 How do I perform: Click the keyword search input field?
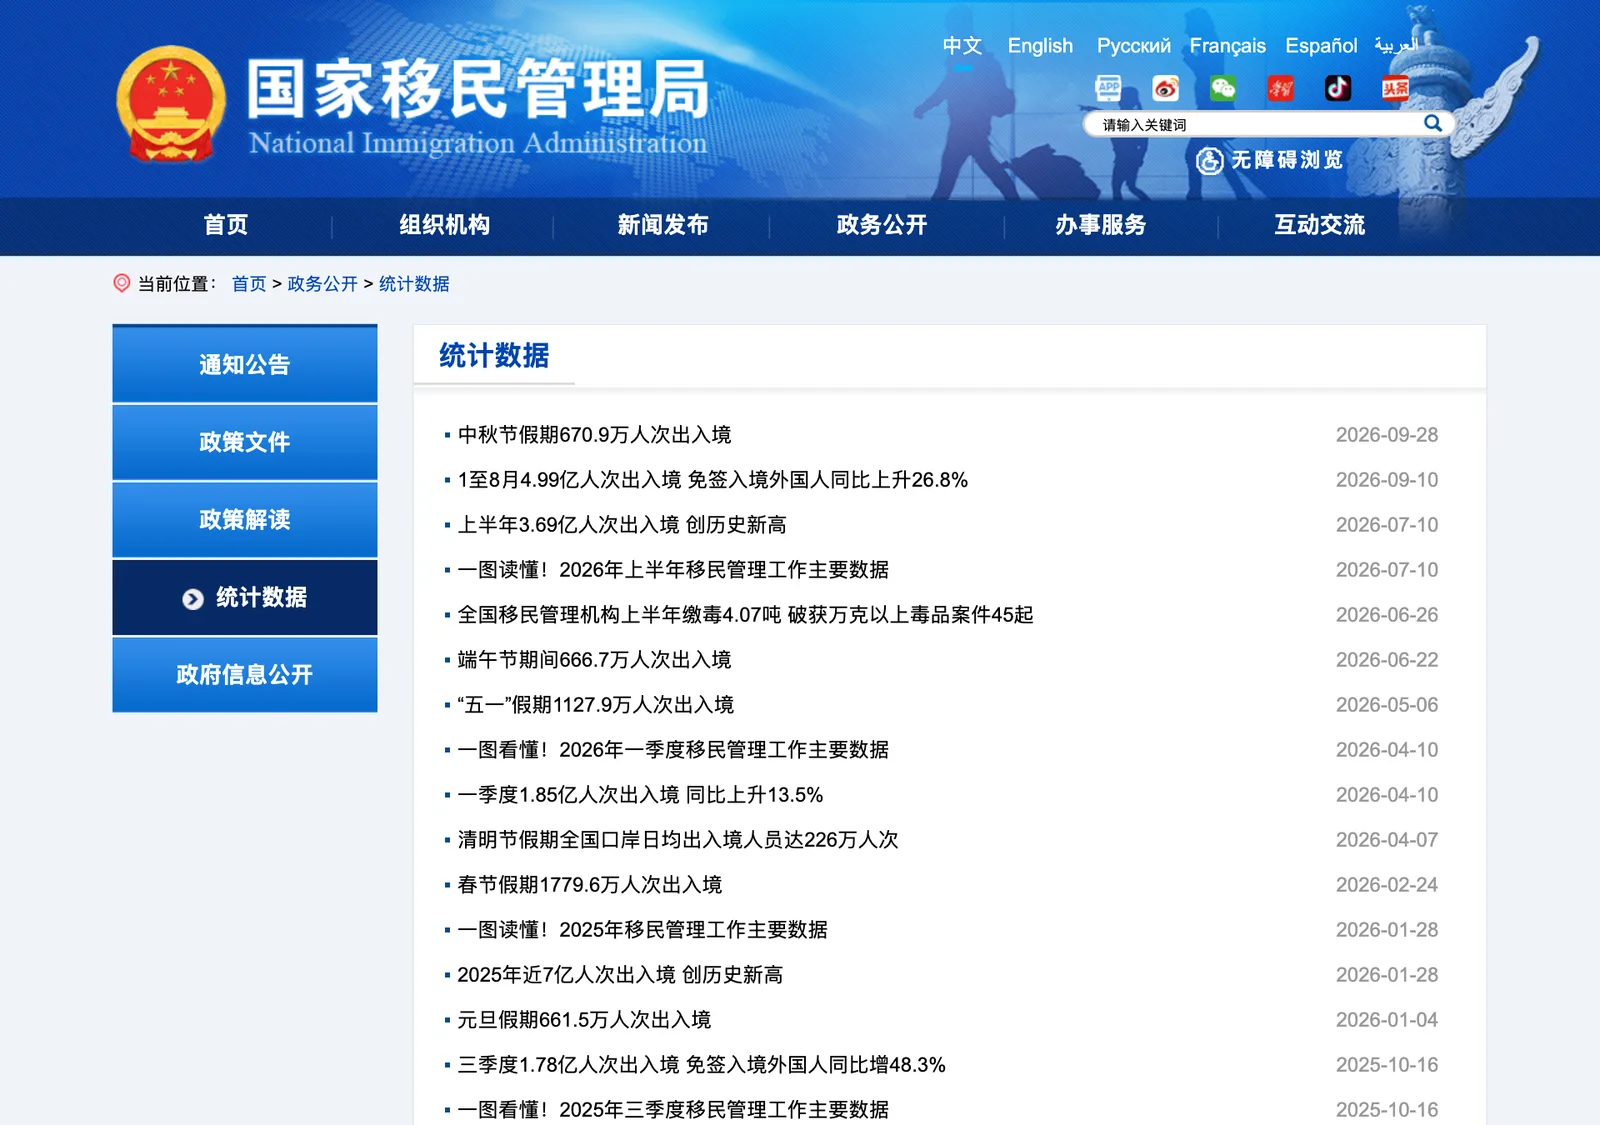1255,124
